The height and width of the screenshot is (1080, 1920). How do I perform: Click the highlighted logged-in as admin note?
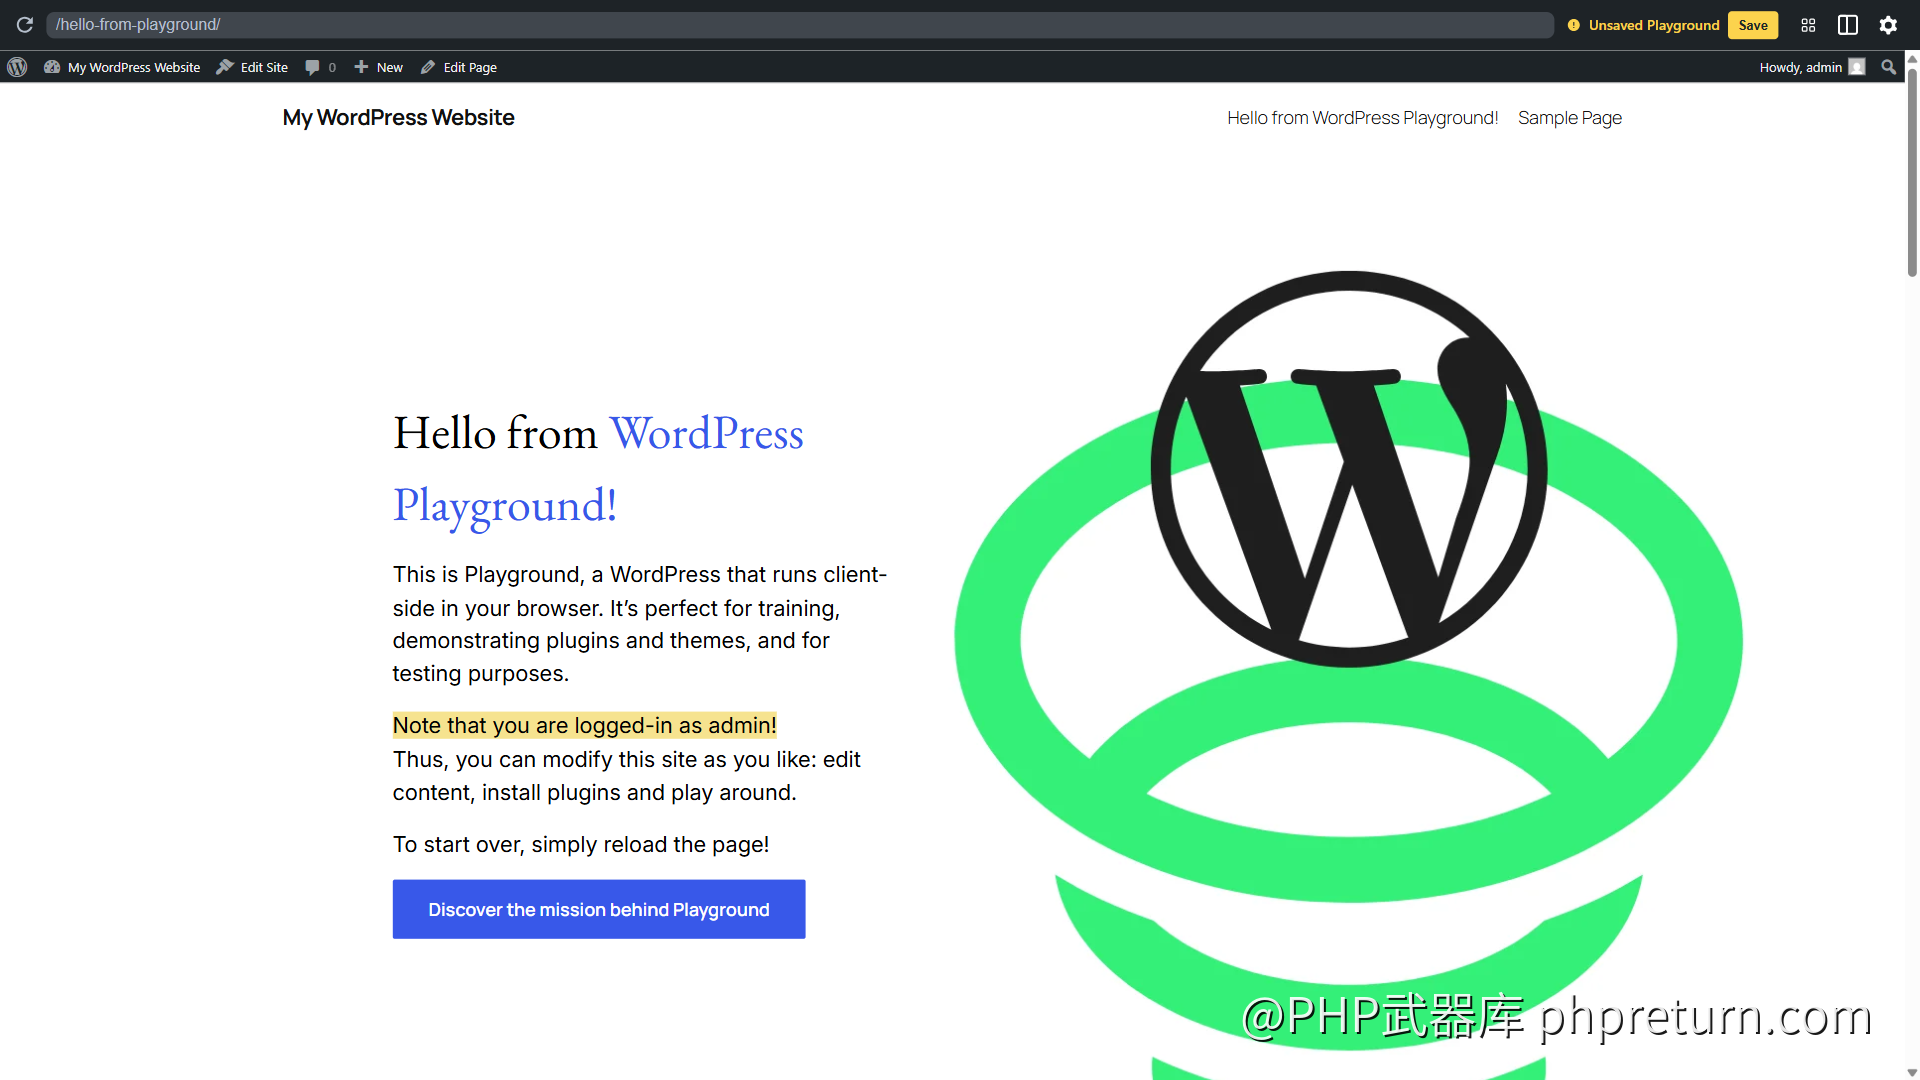pyautogui.click(x=584, y=725)
